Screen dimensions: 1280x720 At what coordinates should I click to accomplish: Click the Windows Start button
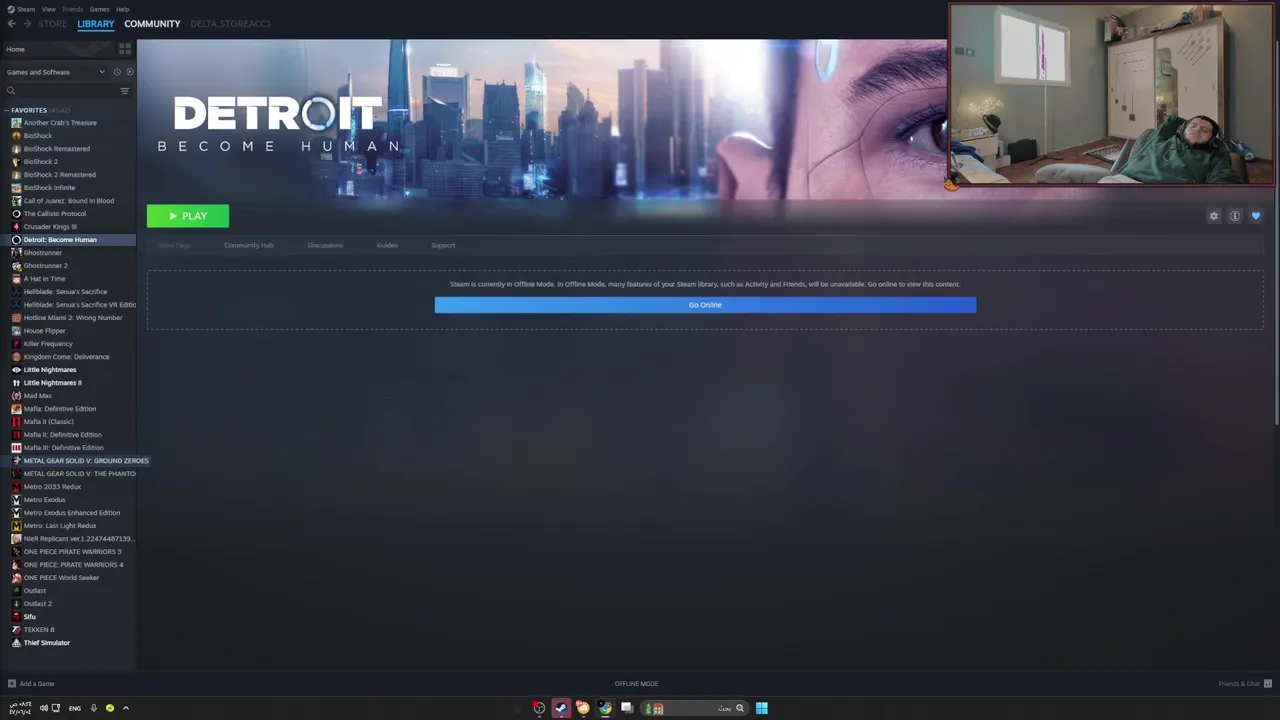tap(762, 708)
